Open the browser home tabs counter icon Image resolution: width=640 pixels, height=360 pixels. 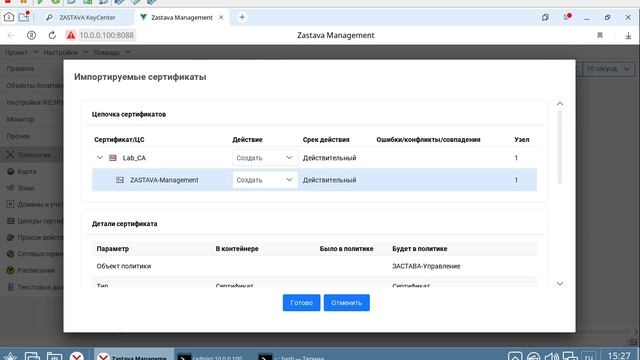(9, 17)
